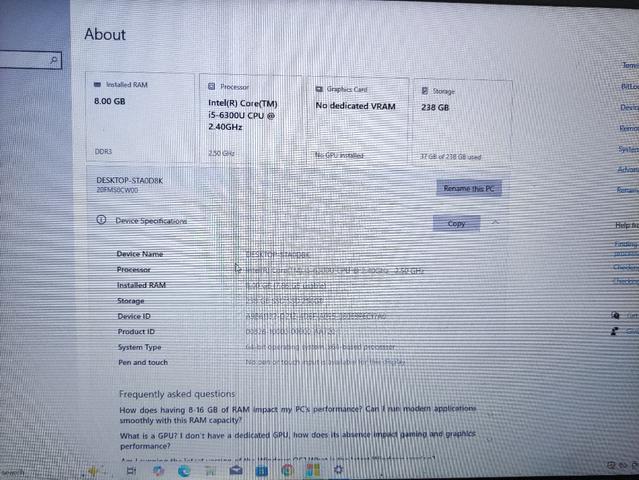Open Task View from the taskbar
The height and width of the screenshot is (480, 639).
131,471
